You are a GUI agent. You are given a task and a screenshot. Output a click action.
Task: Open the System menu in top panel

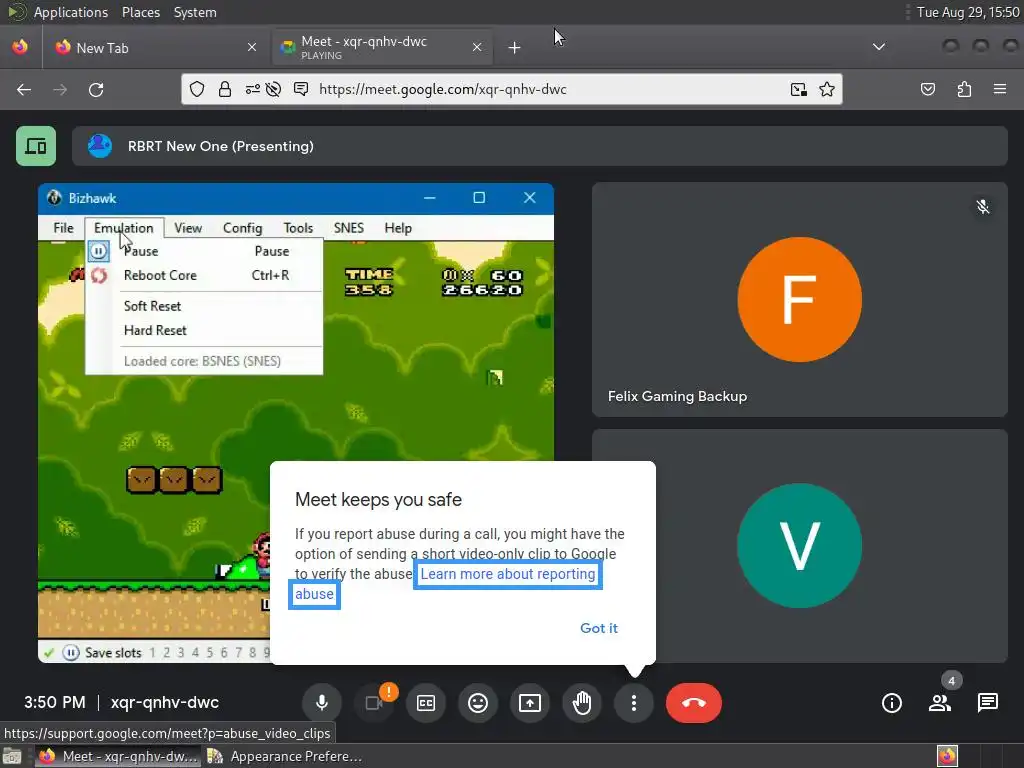point(195,12)
